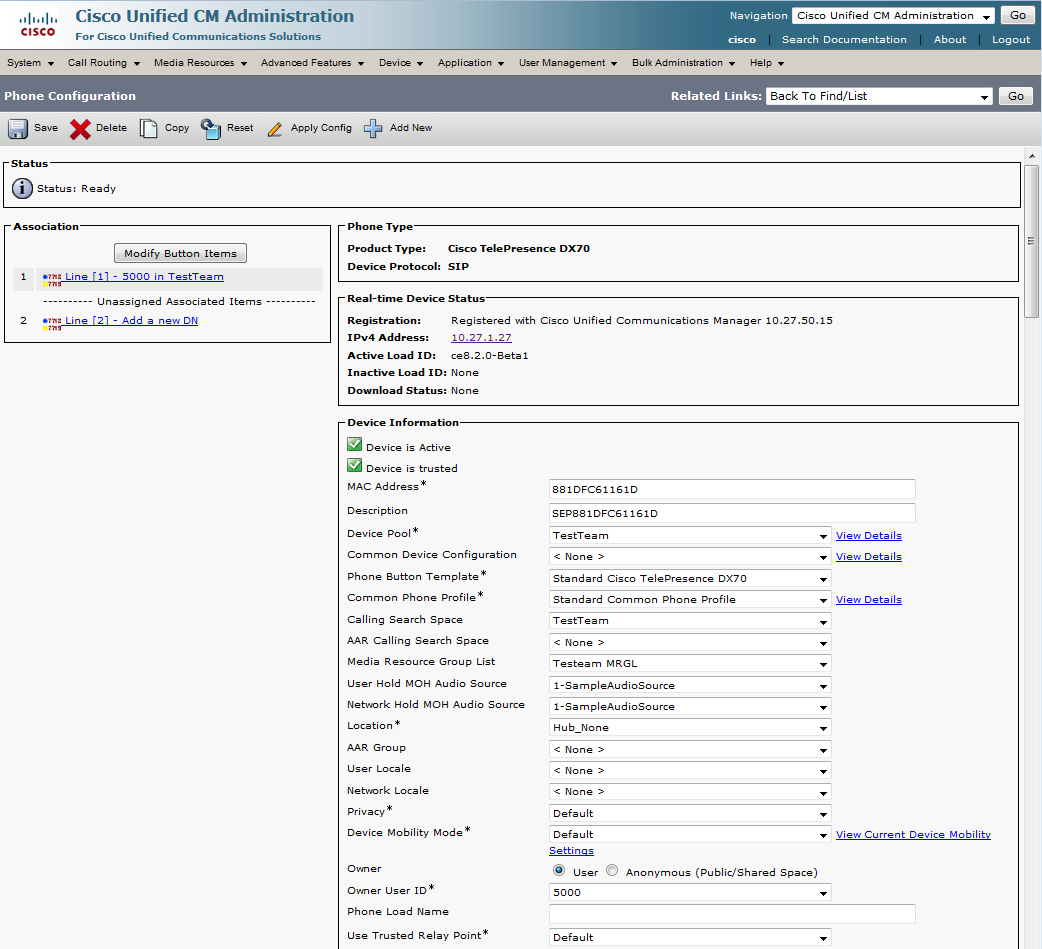1042x949 pixels.
Task: Click the Cisco logo in header
Action: (x=38, y=24)
